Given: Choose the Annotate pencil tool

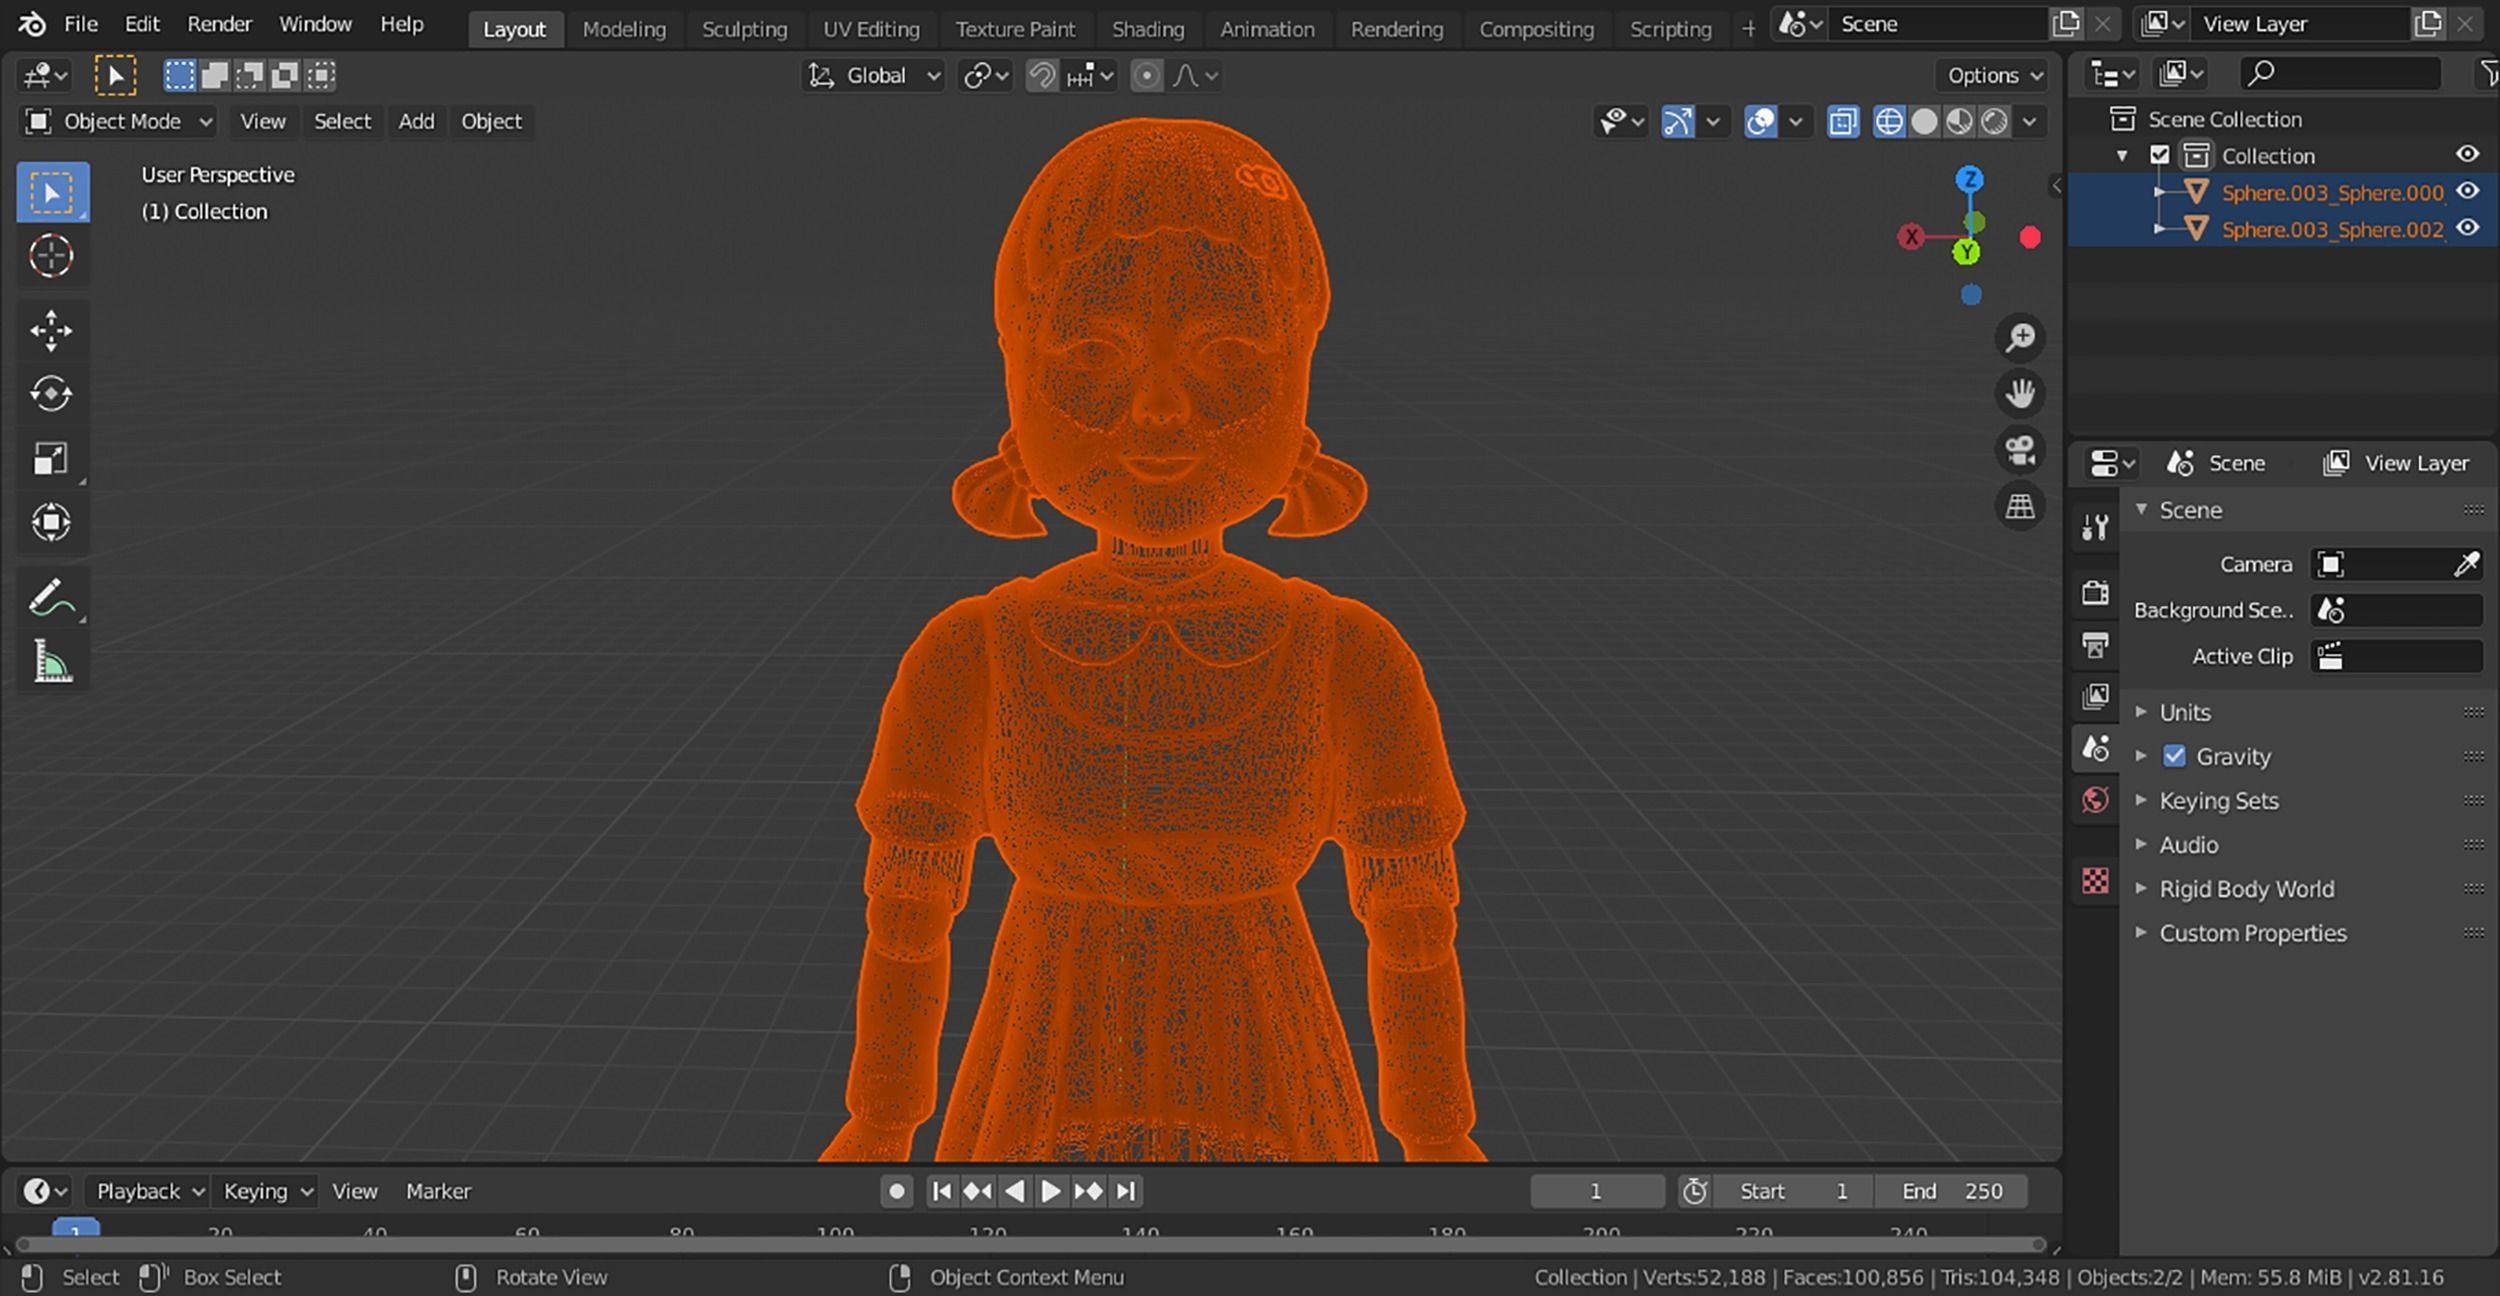Looking at the screenshot, I should coord(52,597).
